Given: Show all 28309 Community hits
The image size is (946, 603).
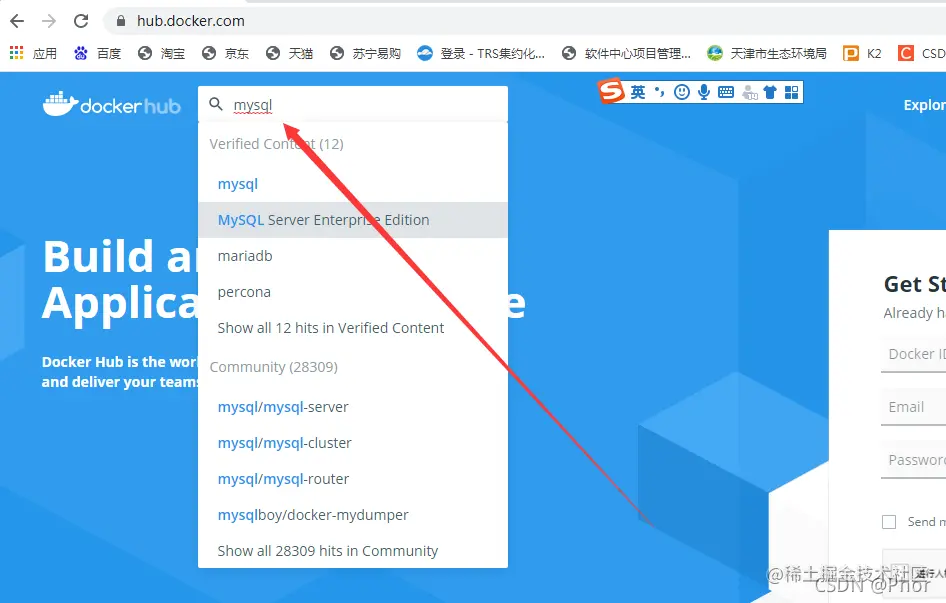Looking at the screenshot, I should 327,550.
